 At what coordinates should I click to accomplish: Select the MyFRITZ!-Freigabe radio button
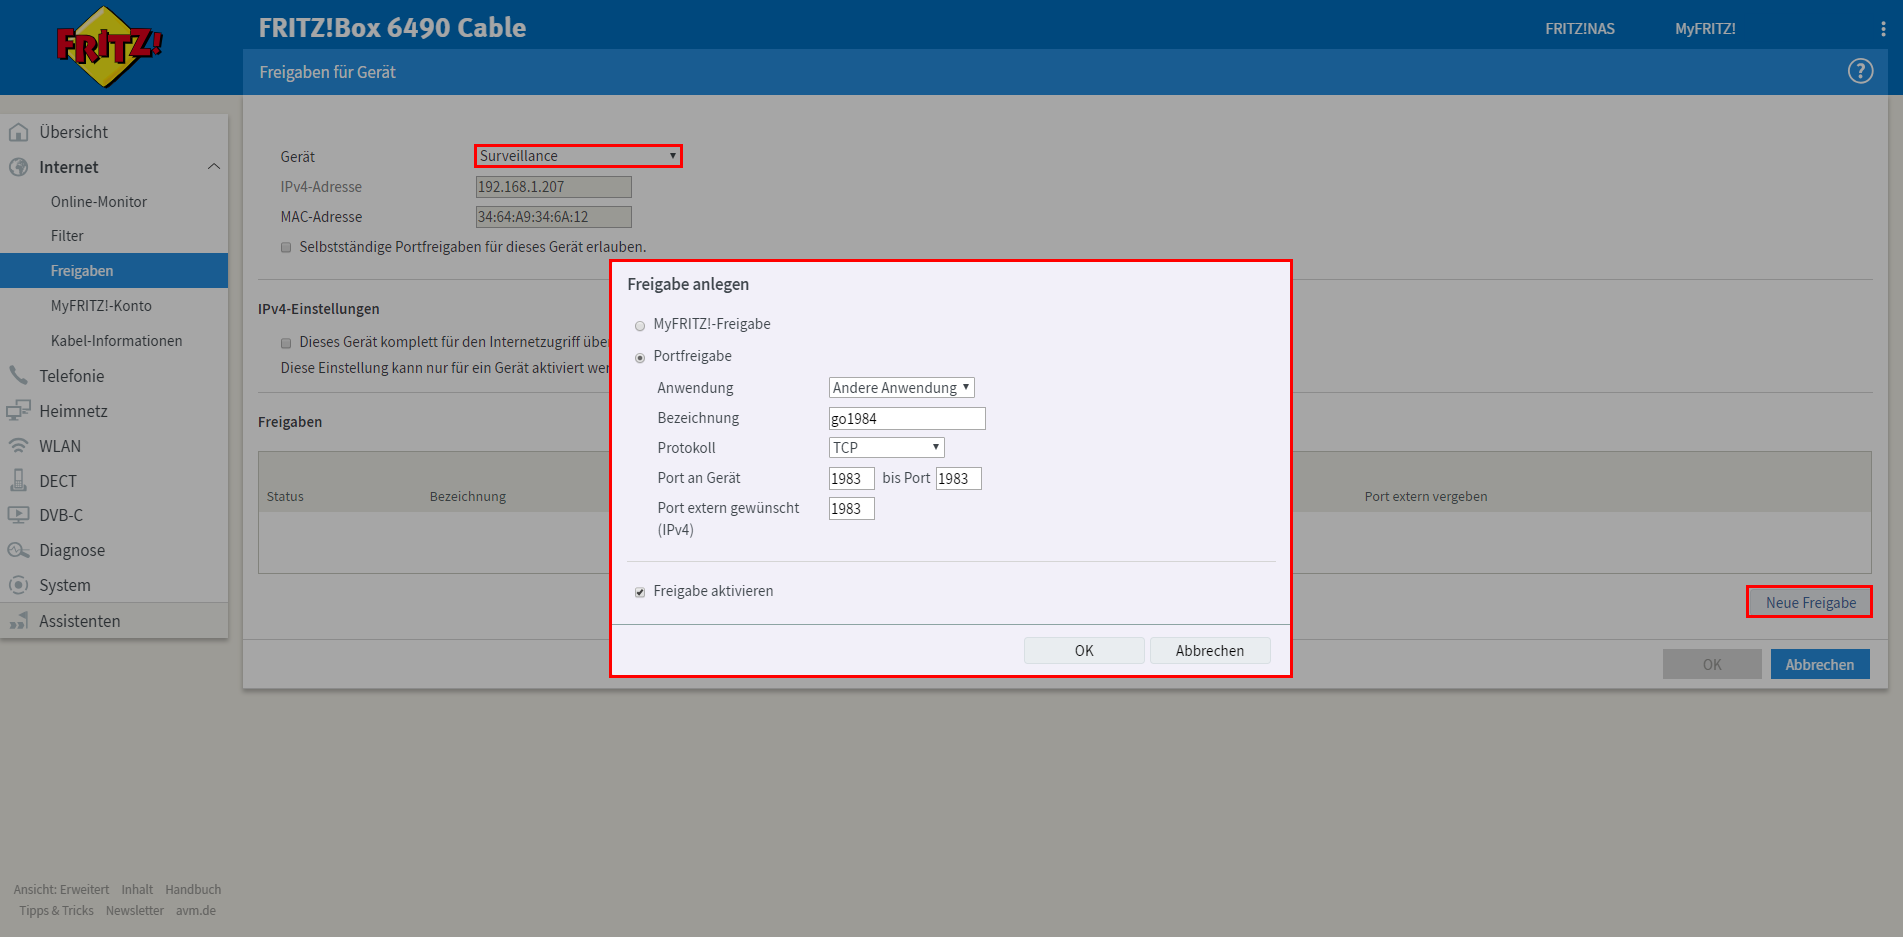click(640, 325)
